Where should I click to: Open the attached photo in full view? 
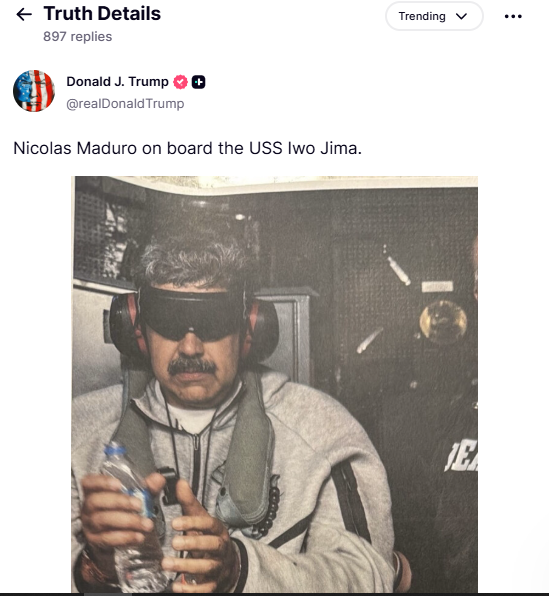click(274, 384)
